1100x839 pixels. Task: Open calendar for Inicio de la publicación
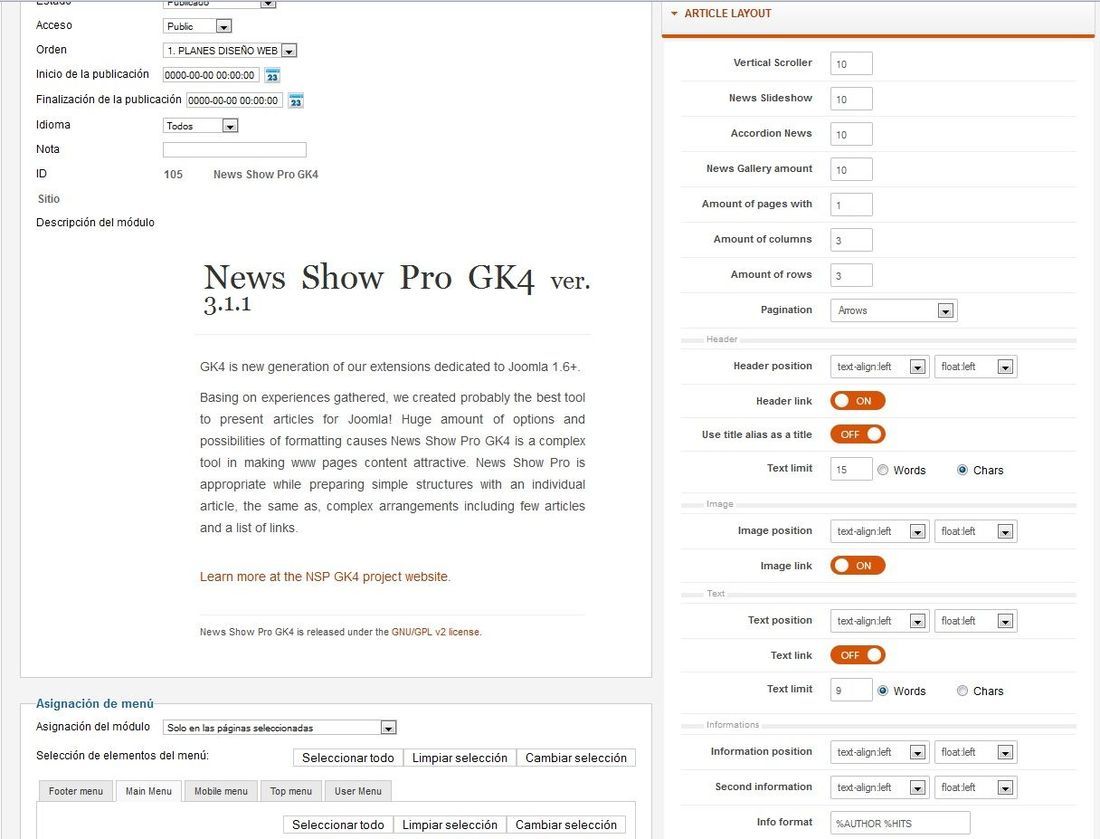click(x=272, y=75)
